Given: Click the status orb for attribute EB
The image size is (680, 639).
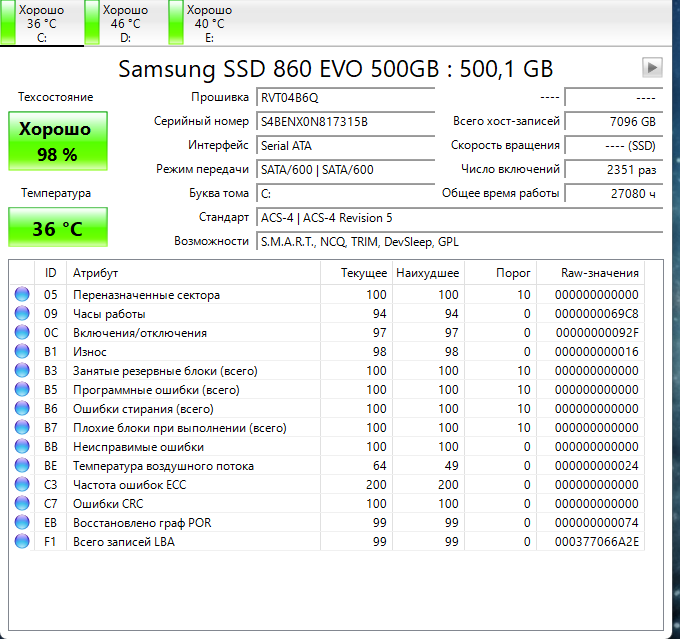Looking at the screenshot, I should (x=22, y=522).
